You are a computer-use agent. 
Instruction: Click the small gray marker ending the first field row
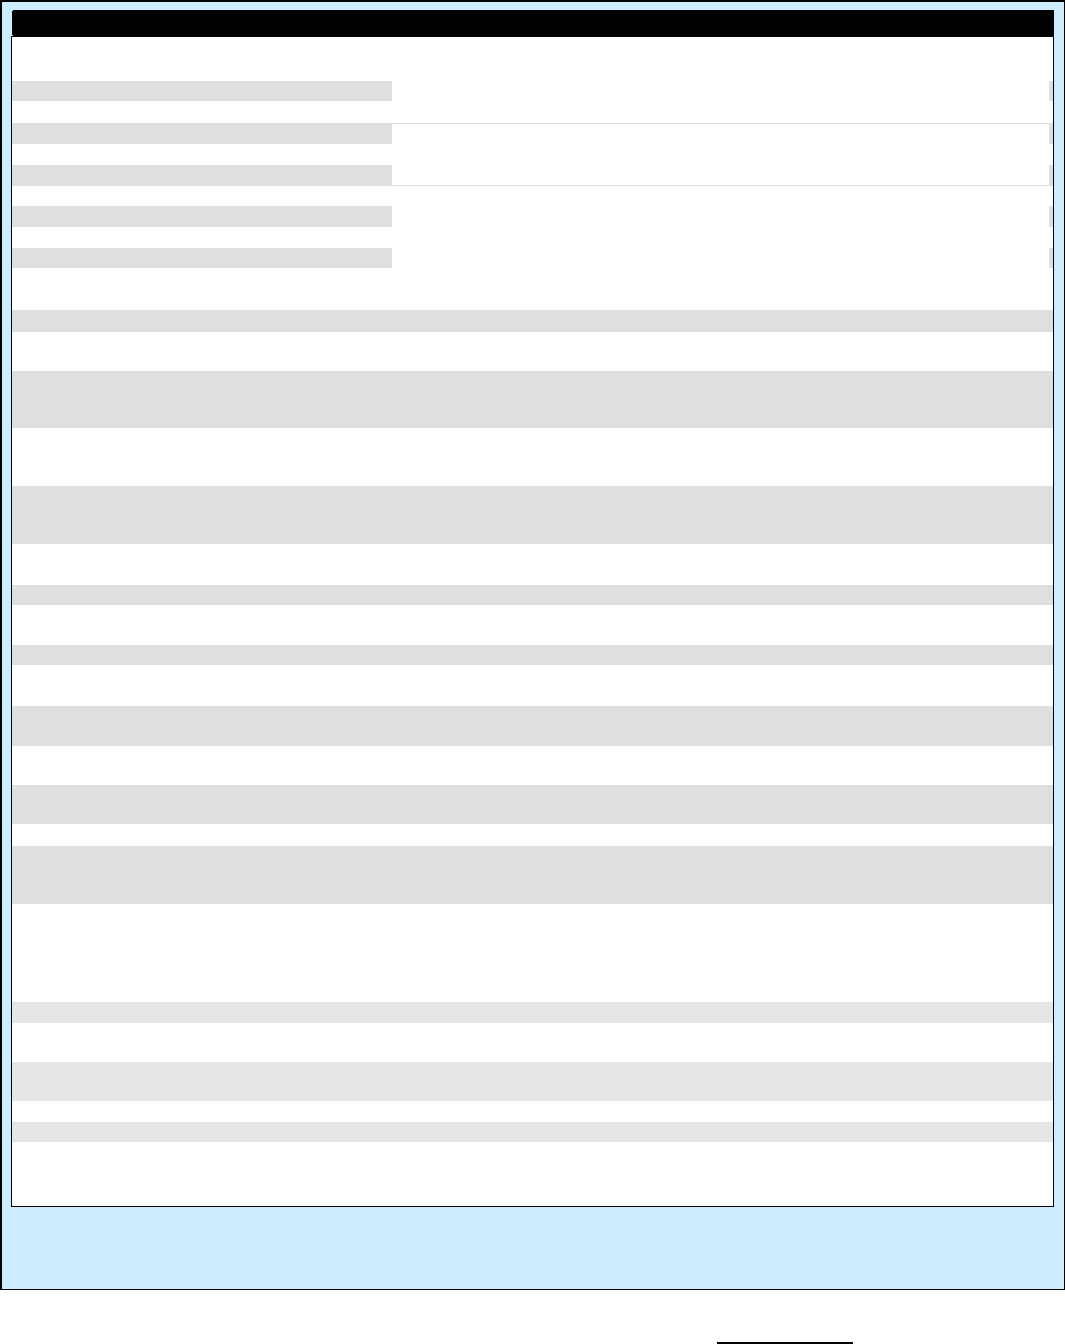click(x=1051, y=91)
